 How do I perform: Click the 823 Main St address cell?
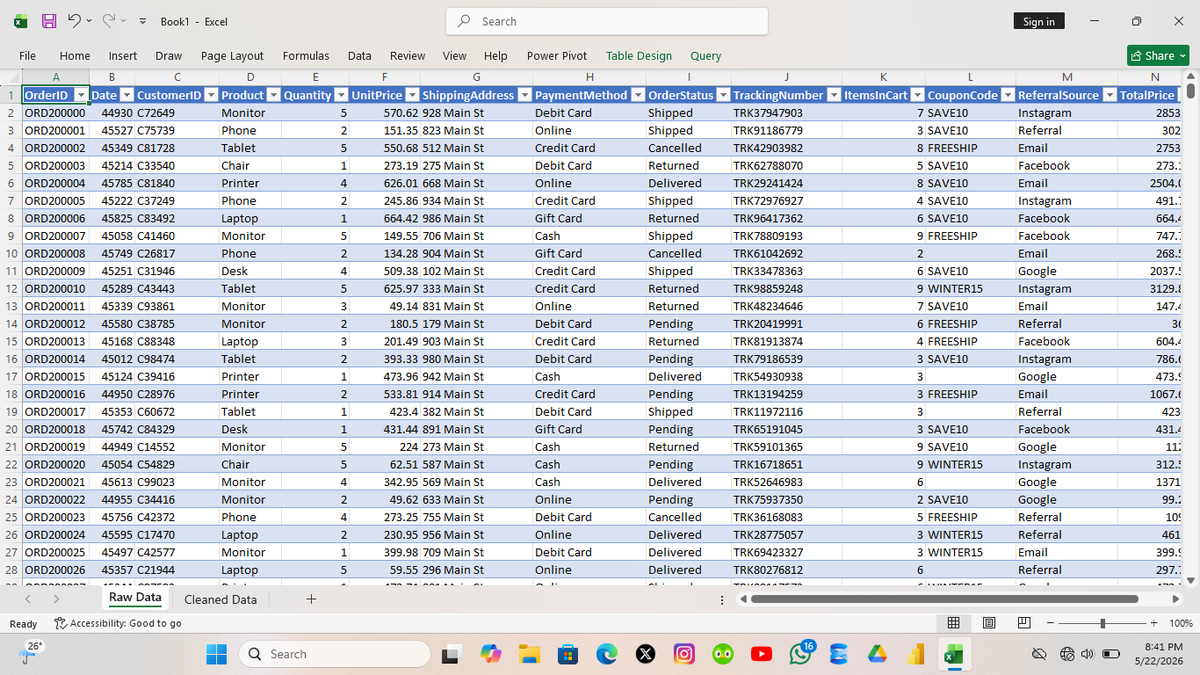tap(475, 130)
